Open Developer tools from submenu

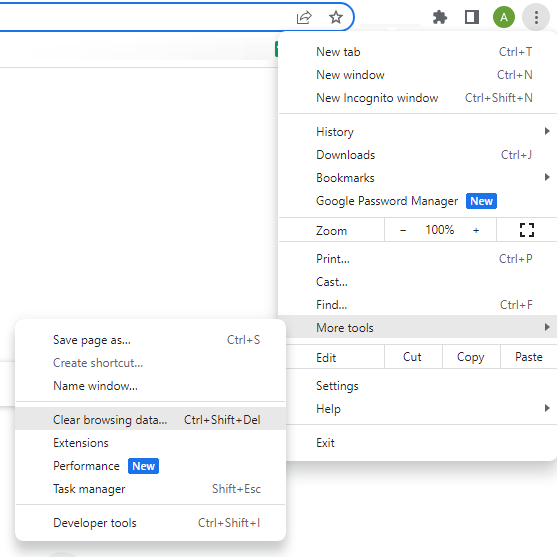(x=150, y=523)
